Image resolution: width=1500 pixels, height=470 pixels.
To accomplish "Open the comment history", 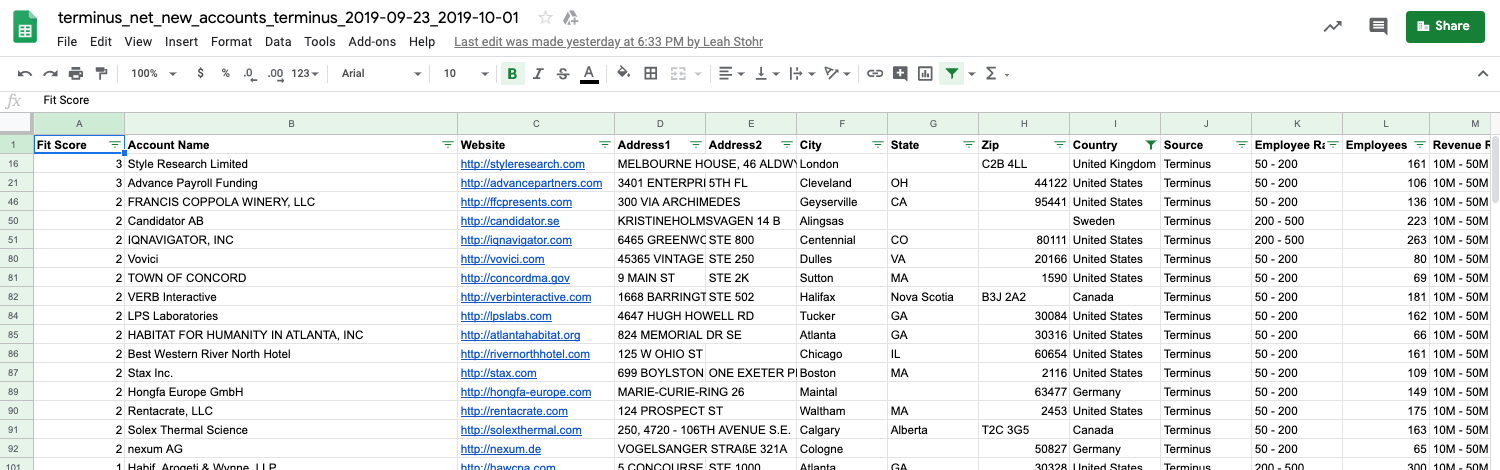I will (1378, 26).
